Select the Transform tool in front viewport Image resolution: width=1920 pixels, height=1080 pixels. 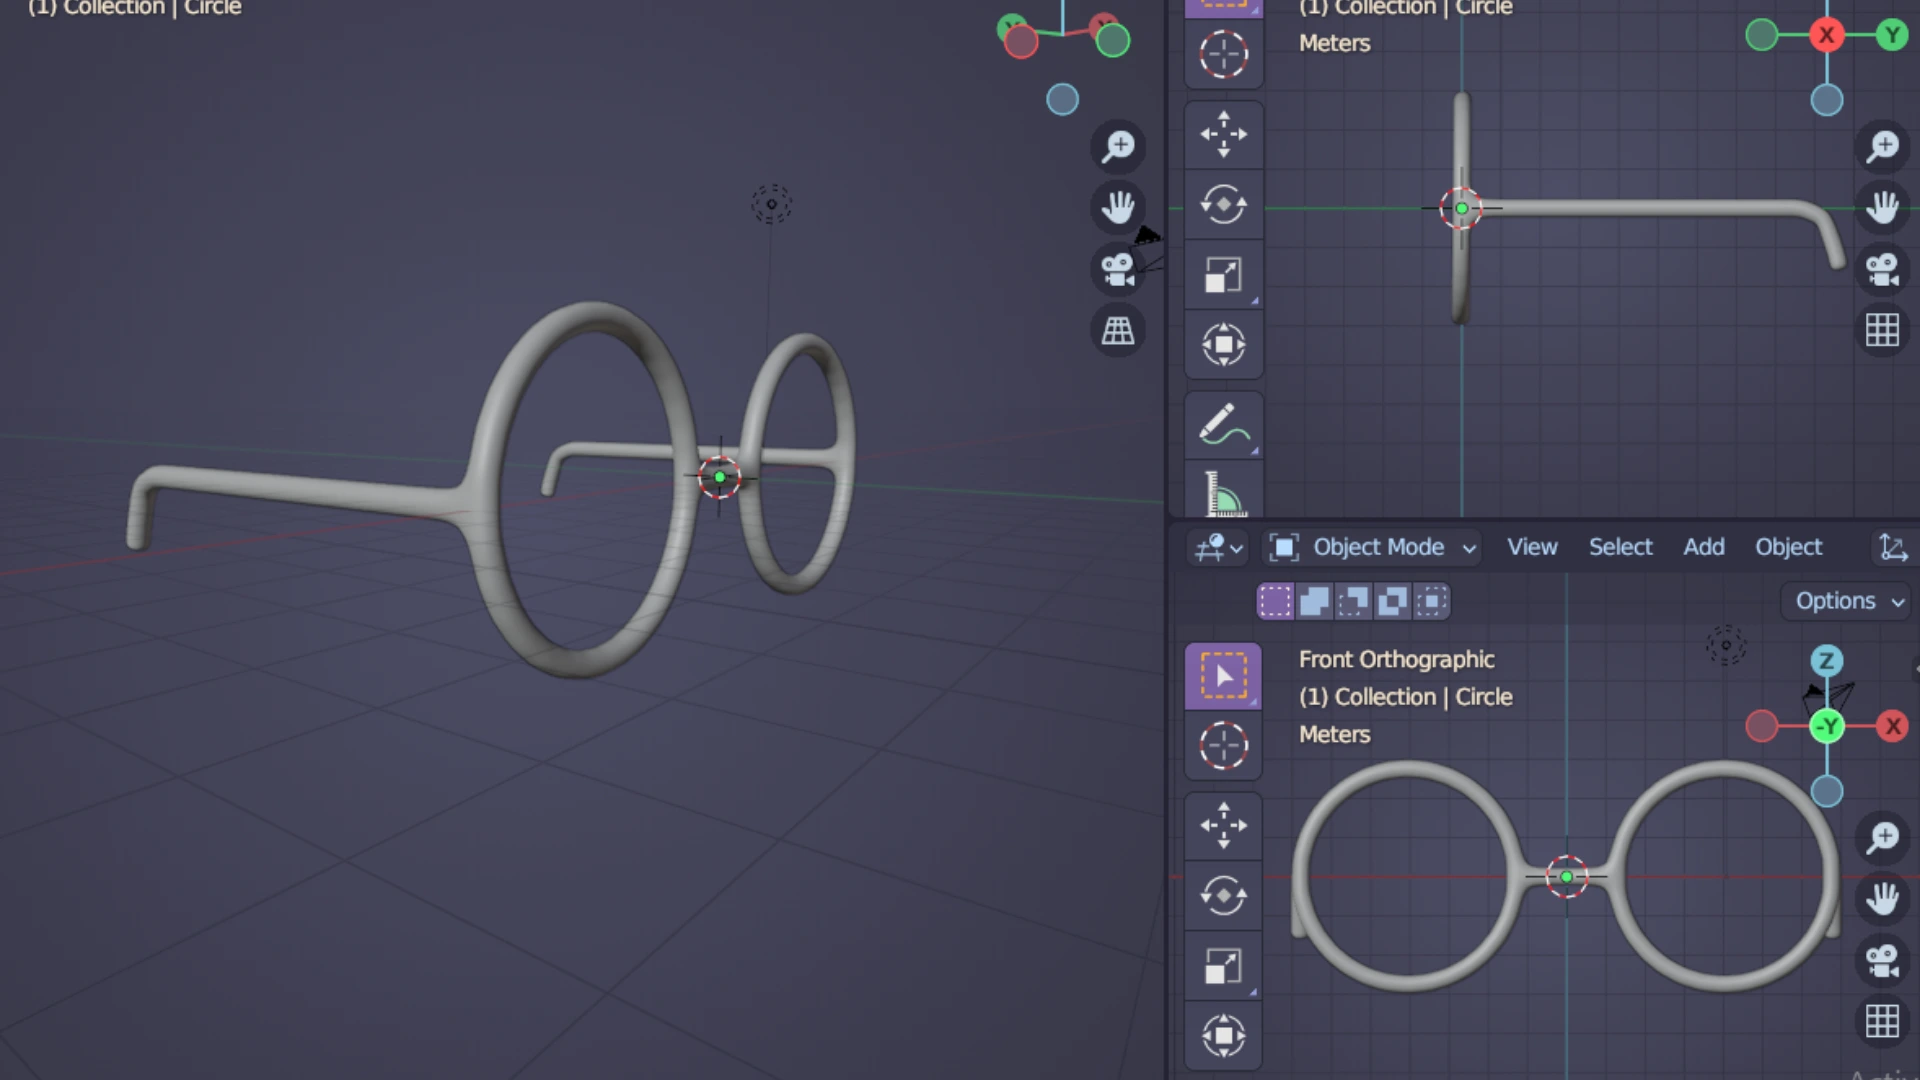1223,1035
